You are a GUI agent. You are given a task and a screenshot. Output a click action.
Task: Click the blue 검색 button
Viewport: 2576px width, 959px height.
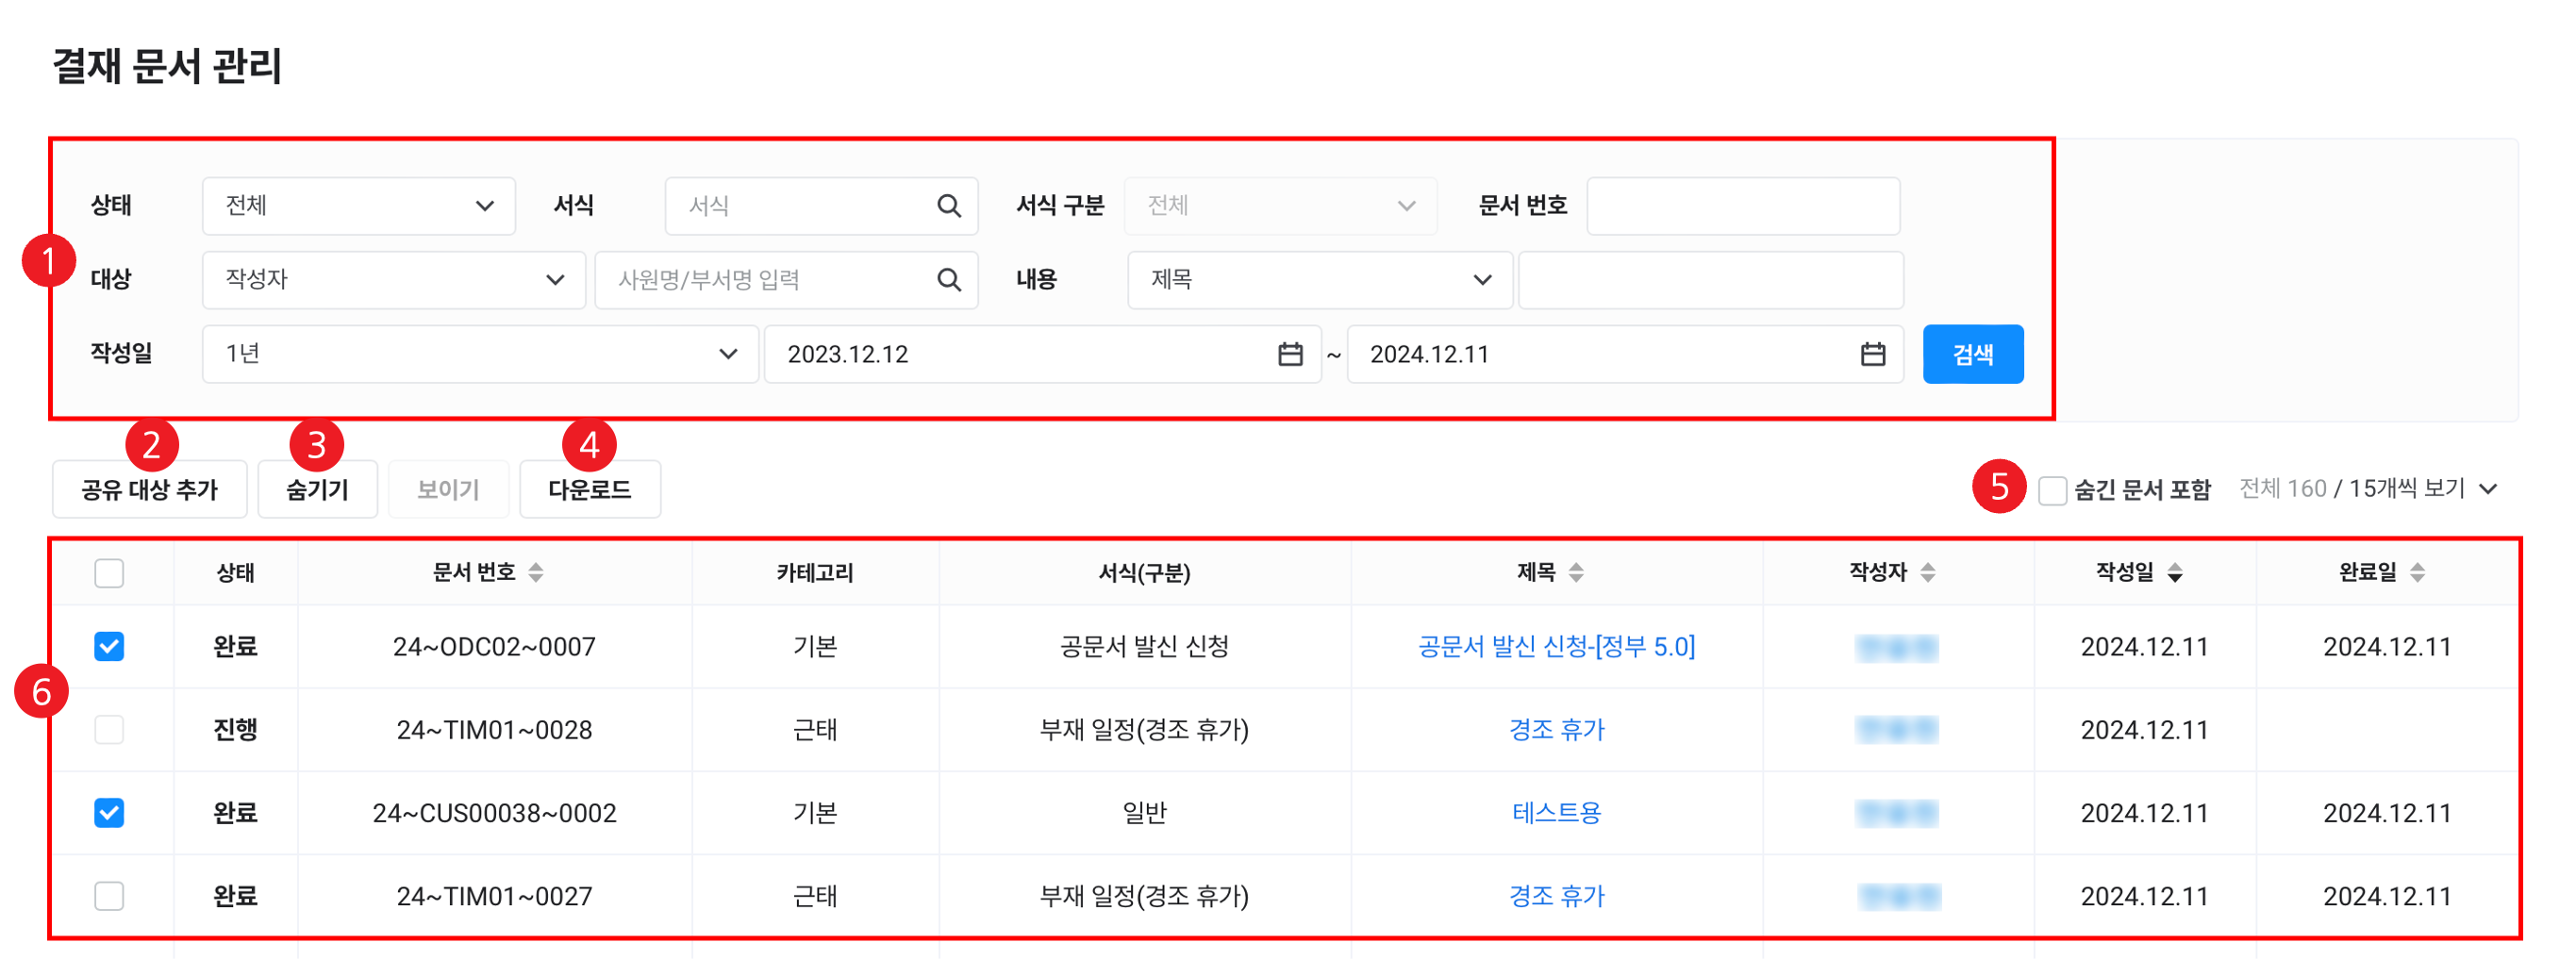[x=1972, y=354]
